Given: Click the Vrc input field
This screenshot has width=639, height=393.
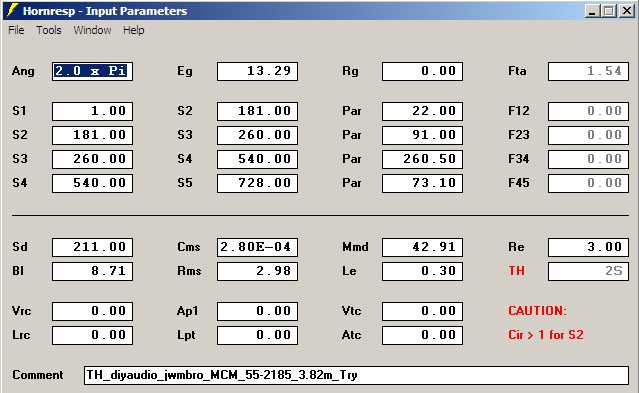Looking at the screenshot, I should (x=93, y=311).
